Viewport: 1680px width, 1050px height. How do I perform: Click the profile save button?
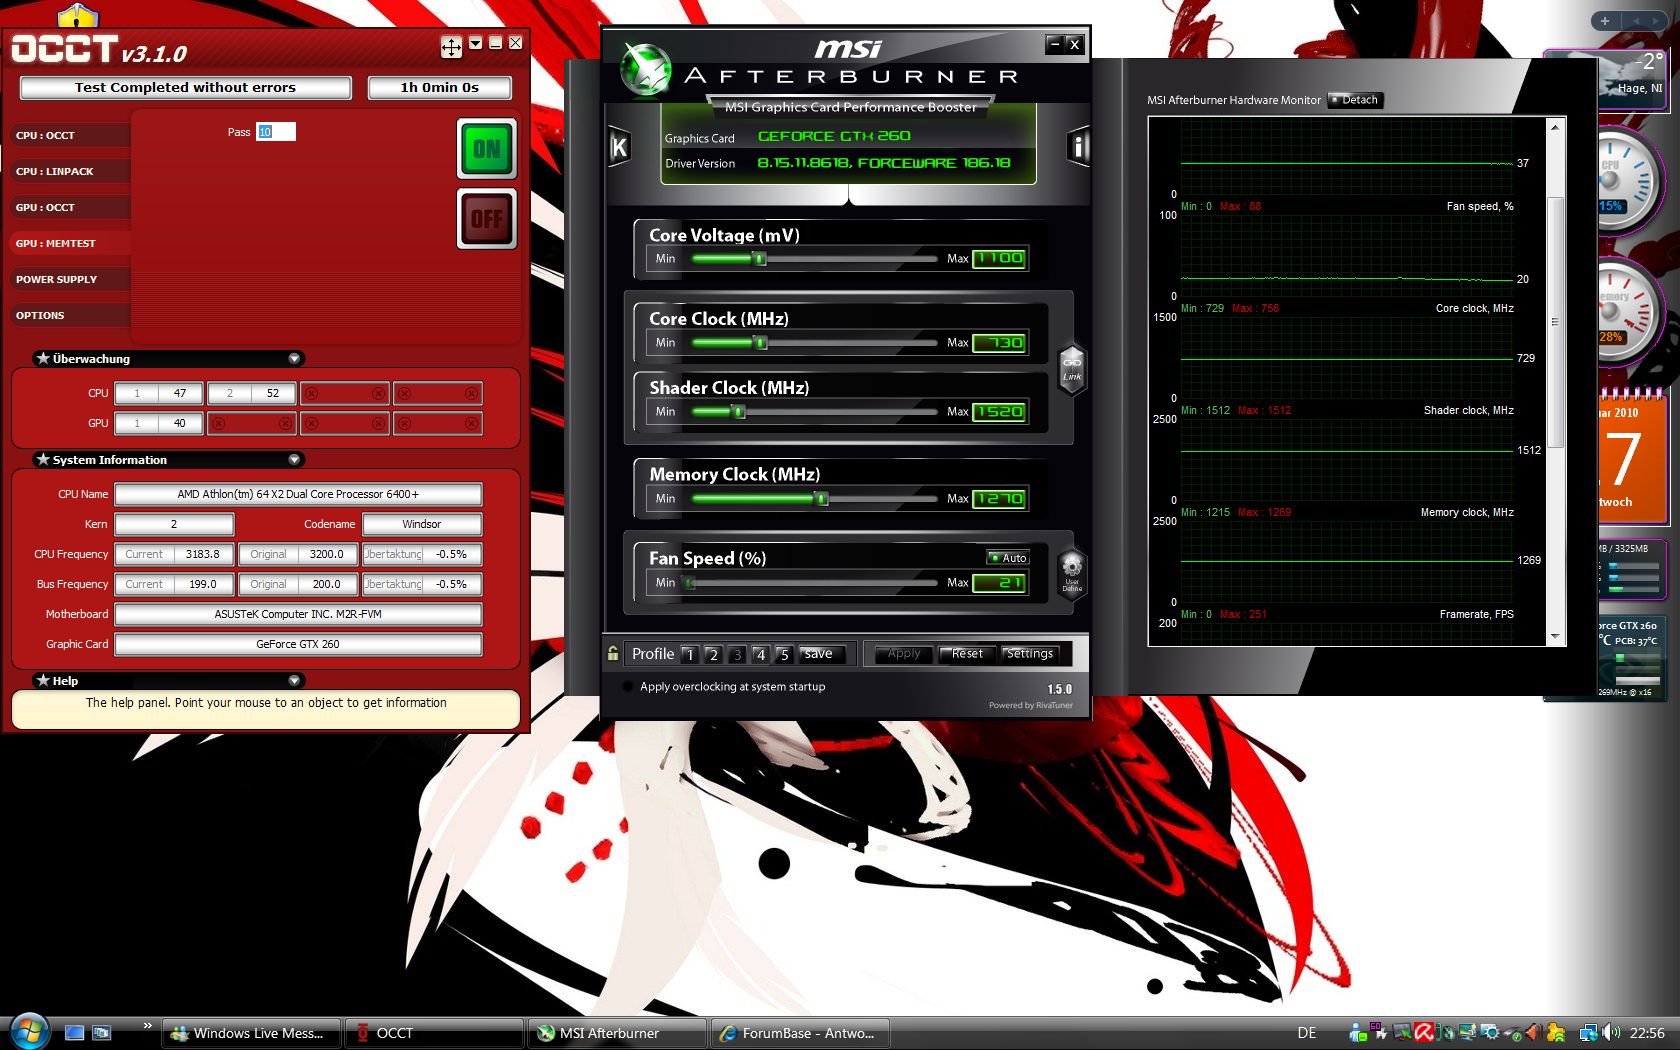tap(822, 654)
